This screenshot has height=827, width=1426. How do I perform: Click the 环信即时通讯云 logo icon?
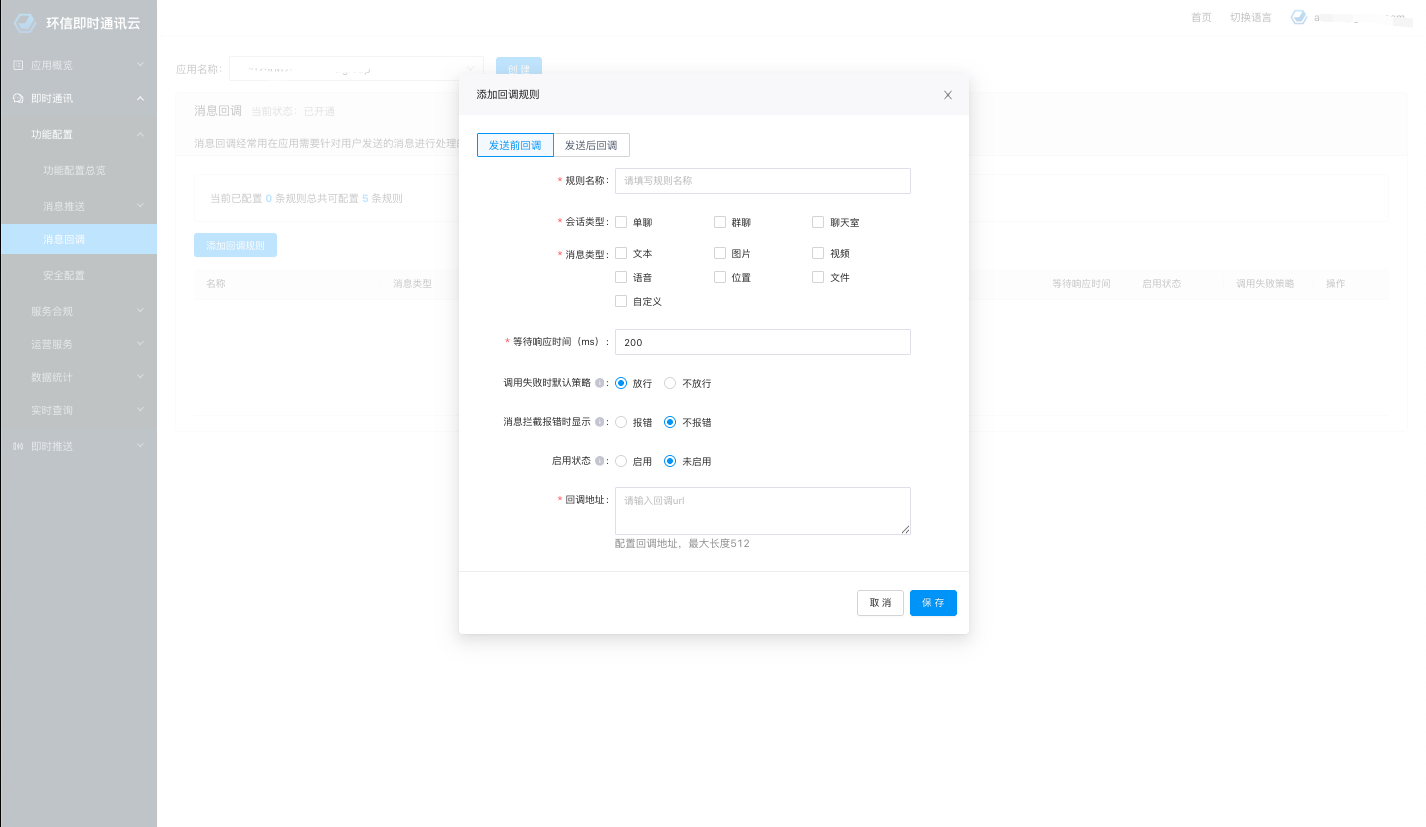[x=25, y=23]
